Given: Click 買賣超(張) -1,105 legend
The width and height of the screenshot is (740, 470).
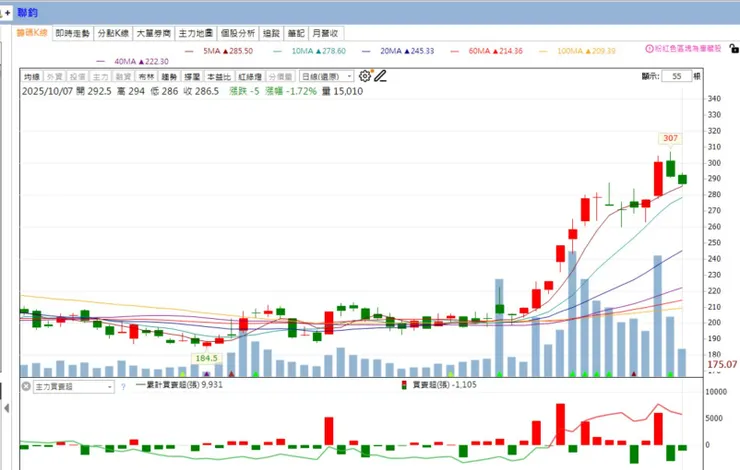Looking at the screenshot, I should tap(439, 385).
